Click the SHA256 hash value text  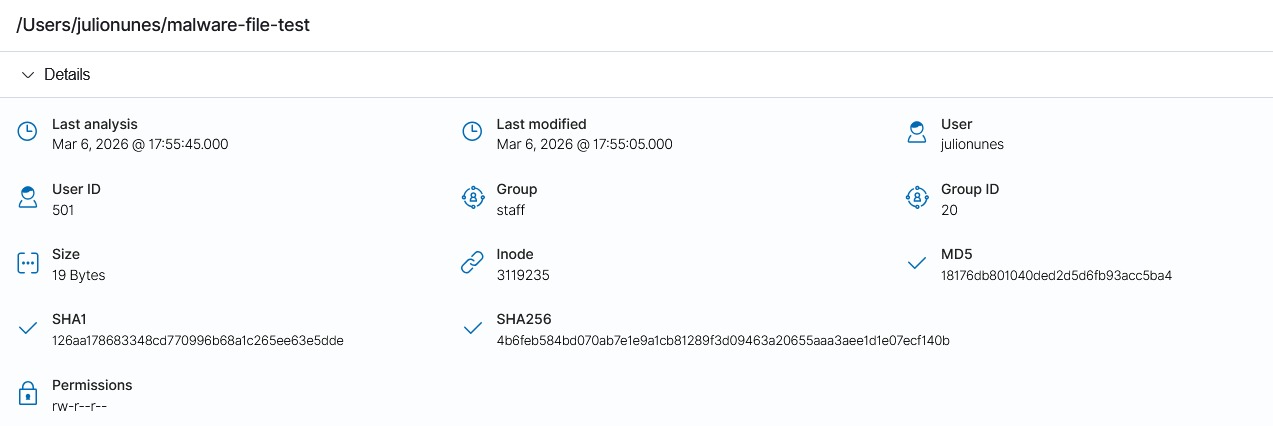[722, 341]
